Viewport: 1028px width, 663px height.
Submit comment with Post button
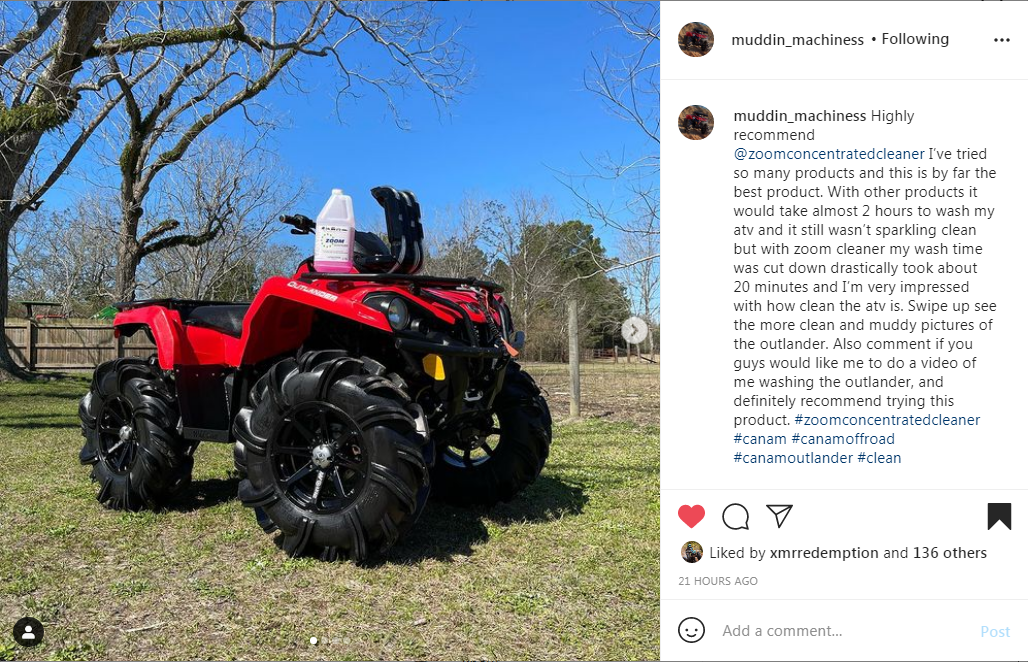click(995, 632)
